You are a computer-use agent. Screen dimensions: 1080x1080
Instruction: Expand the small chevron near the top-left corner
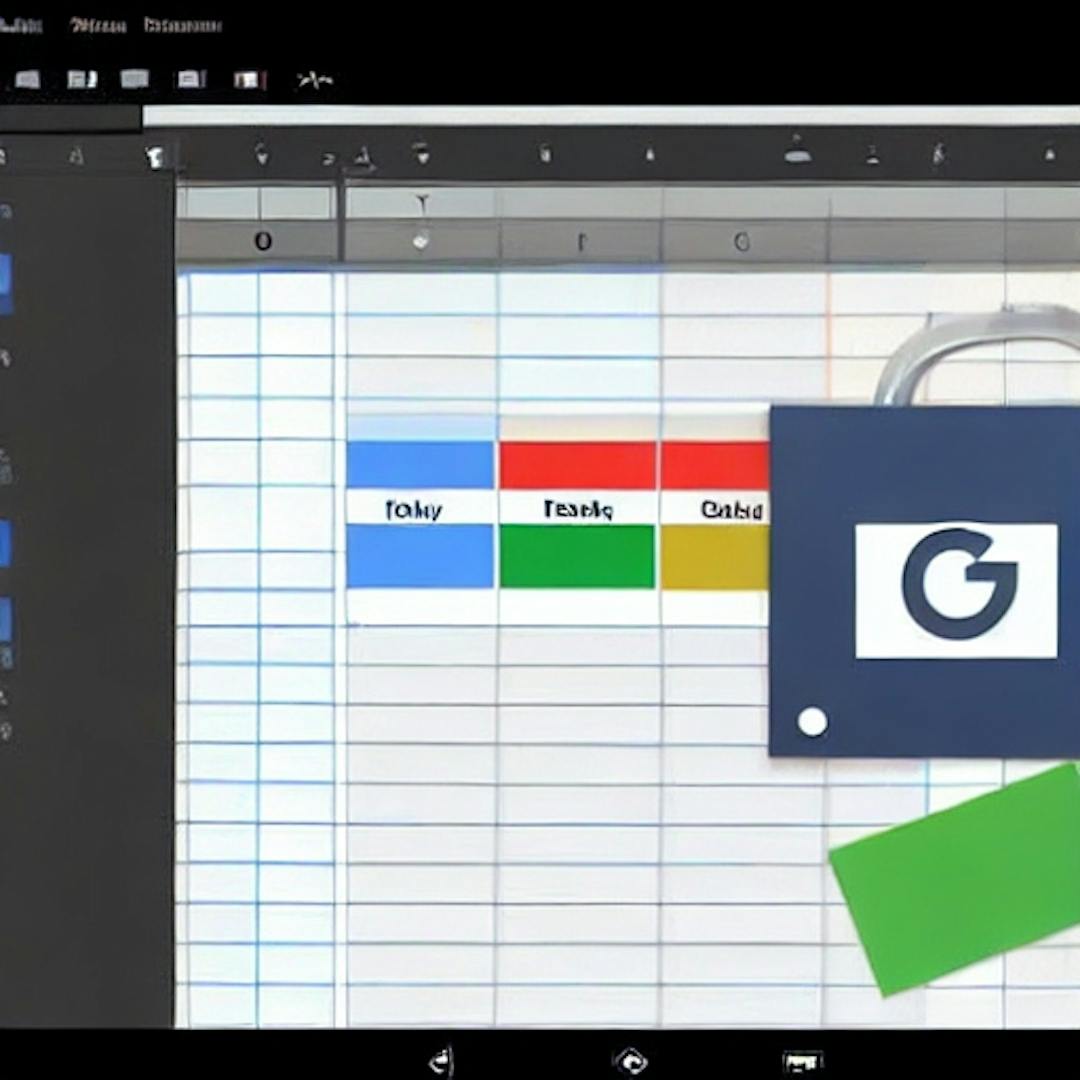click(156, 157)
